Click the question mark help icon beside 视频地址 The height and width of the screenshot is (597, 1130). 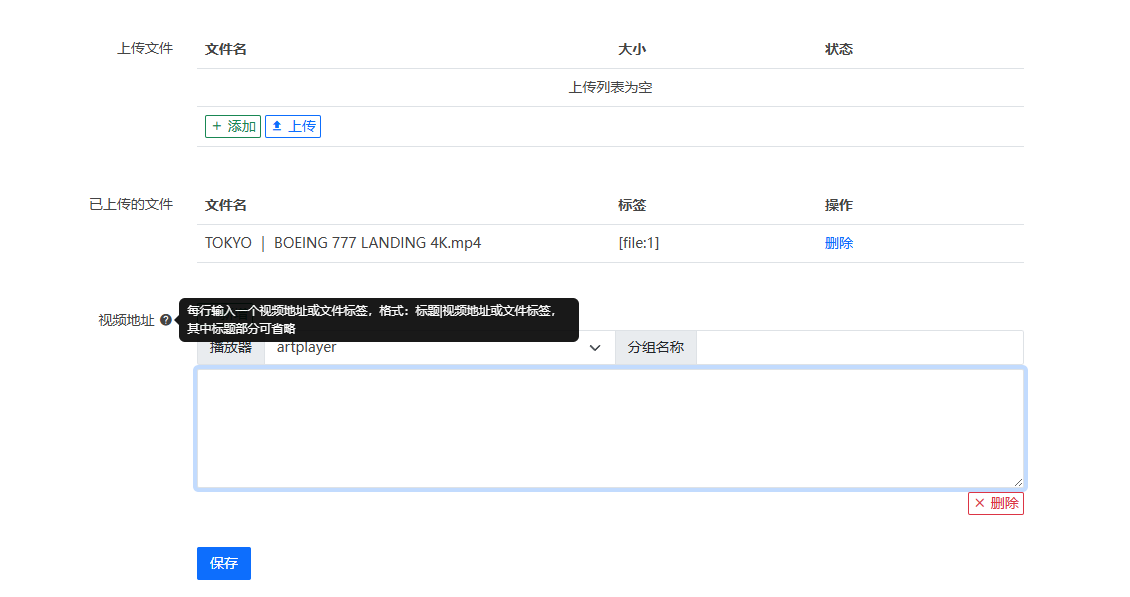(166, 320)
